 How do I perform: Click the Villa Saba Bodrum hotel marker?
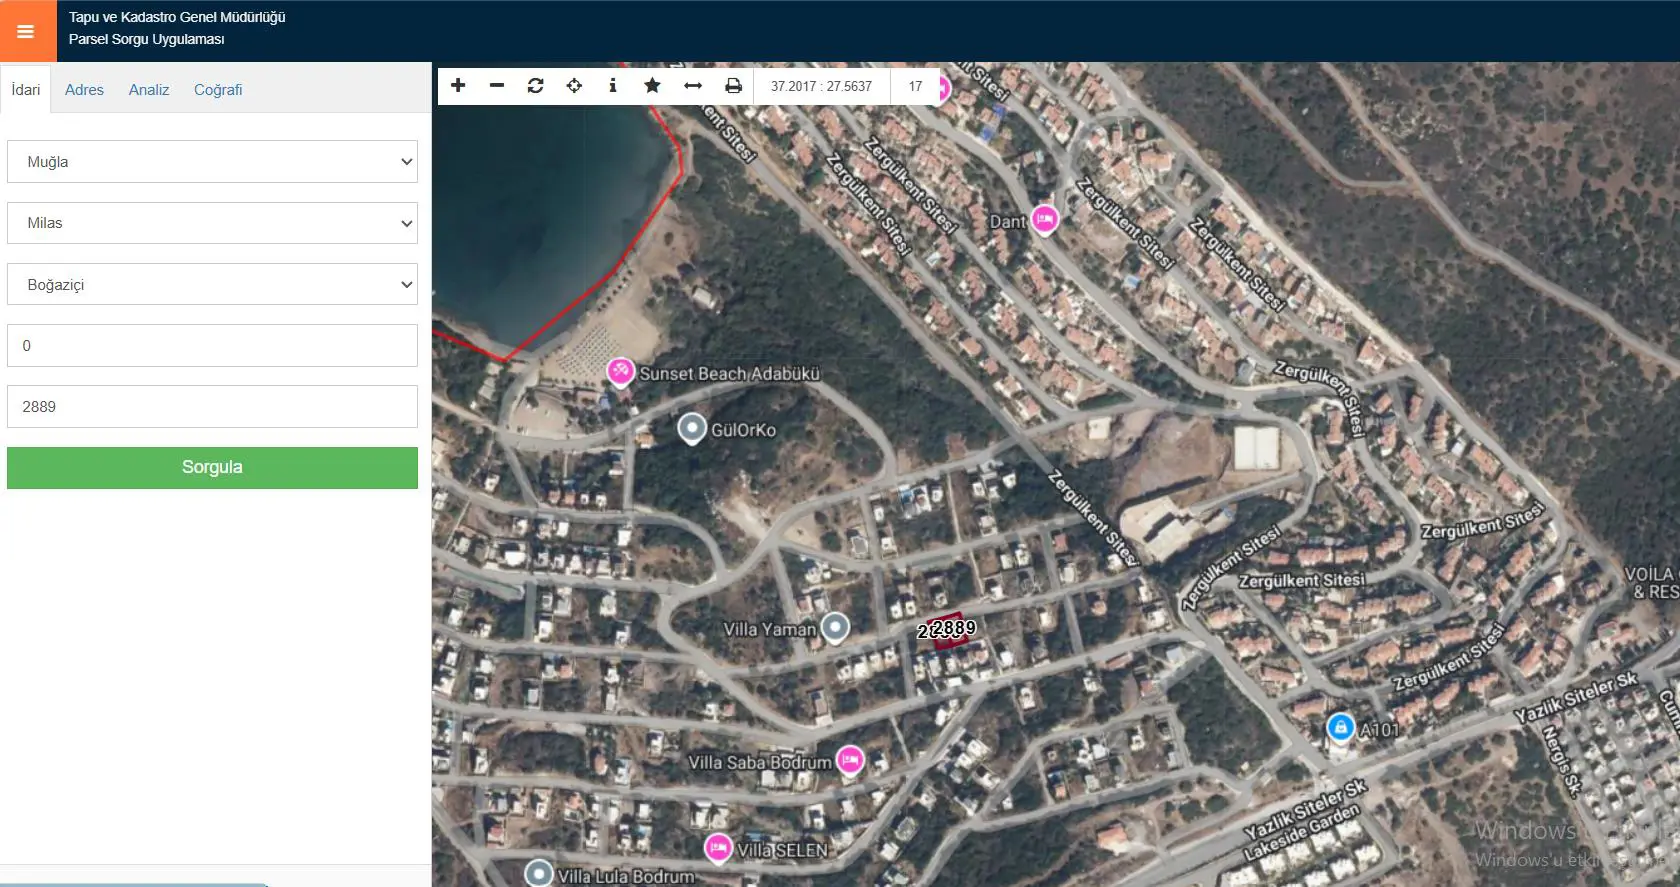[850, 760]
